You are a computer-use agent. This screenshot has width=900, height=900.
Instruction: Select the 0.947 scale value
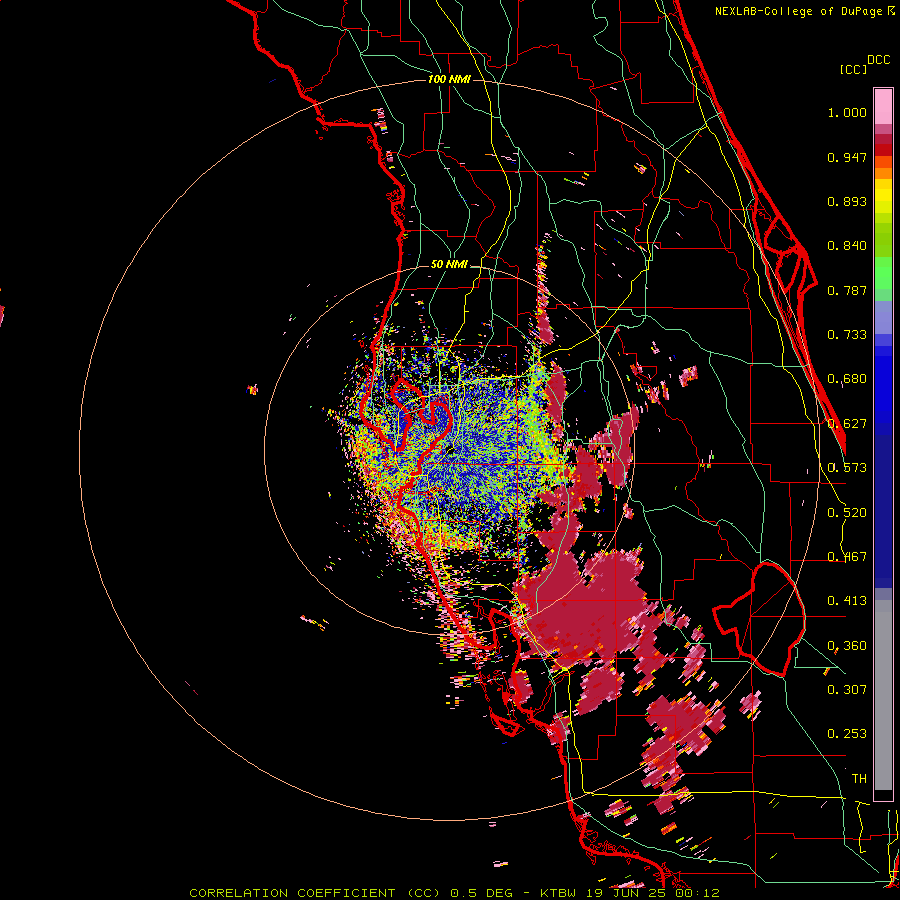pos(847,157)
